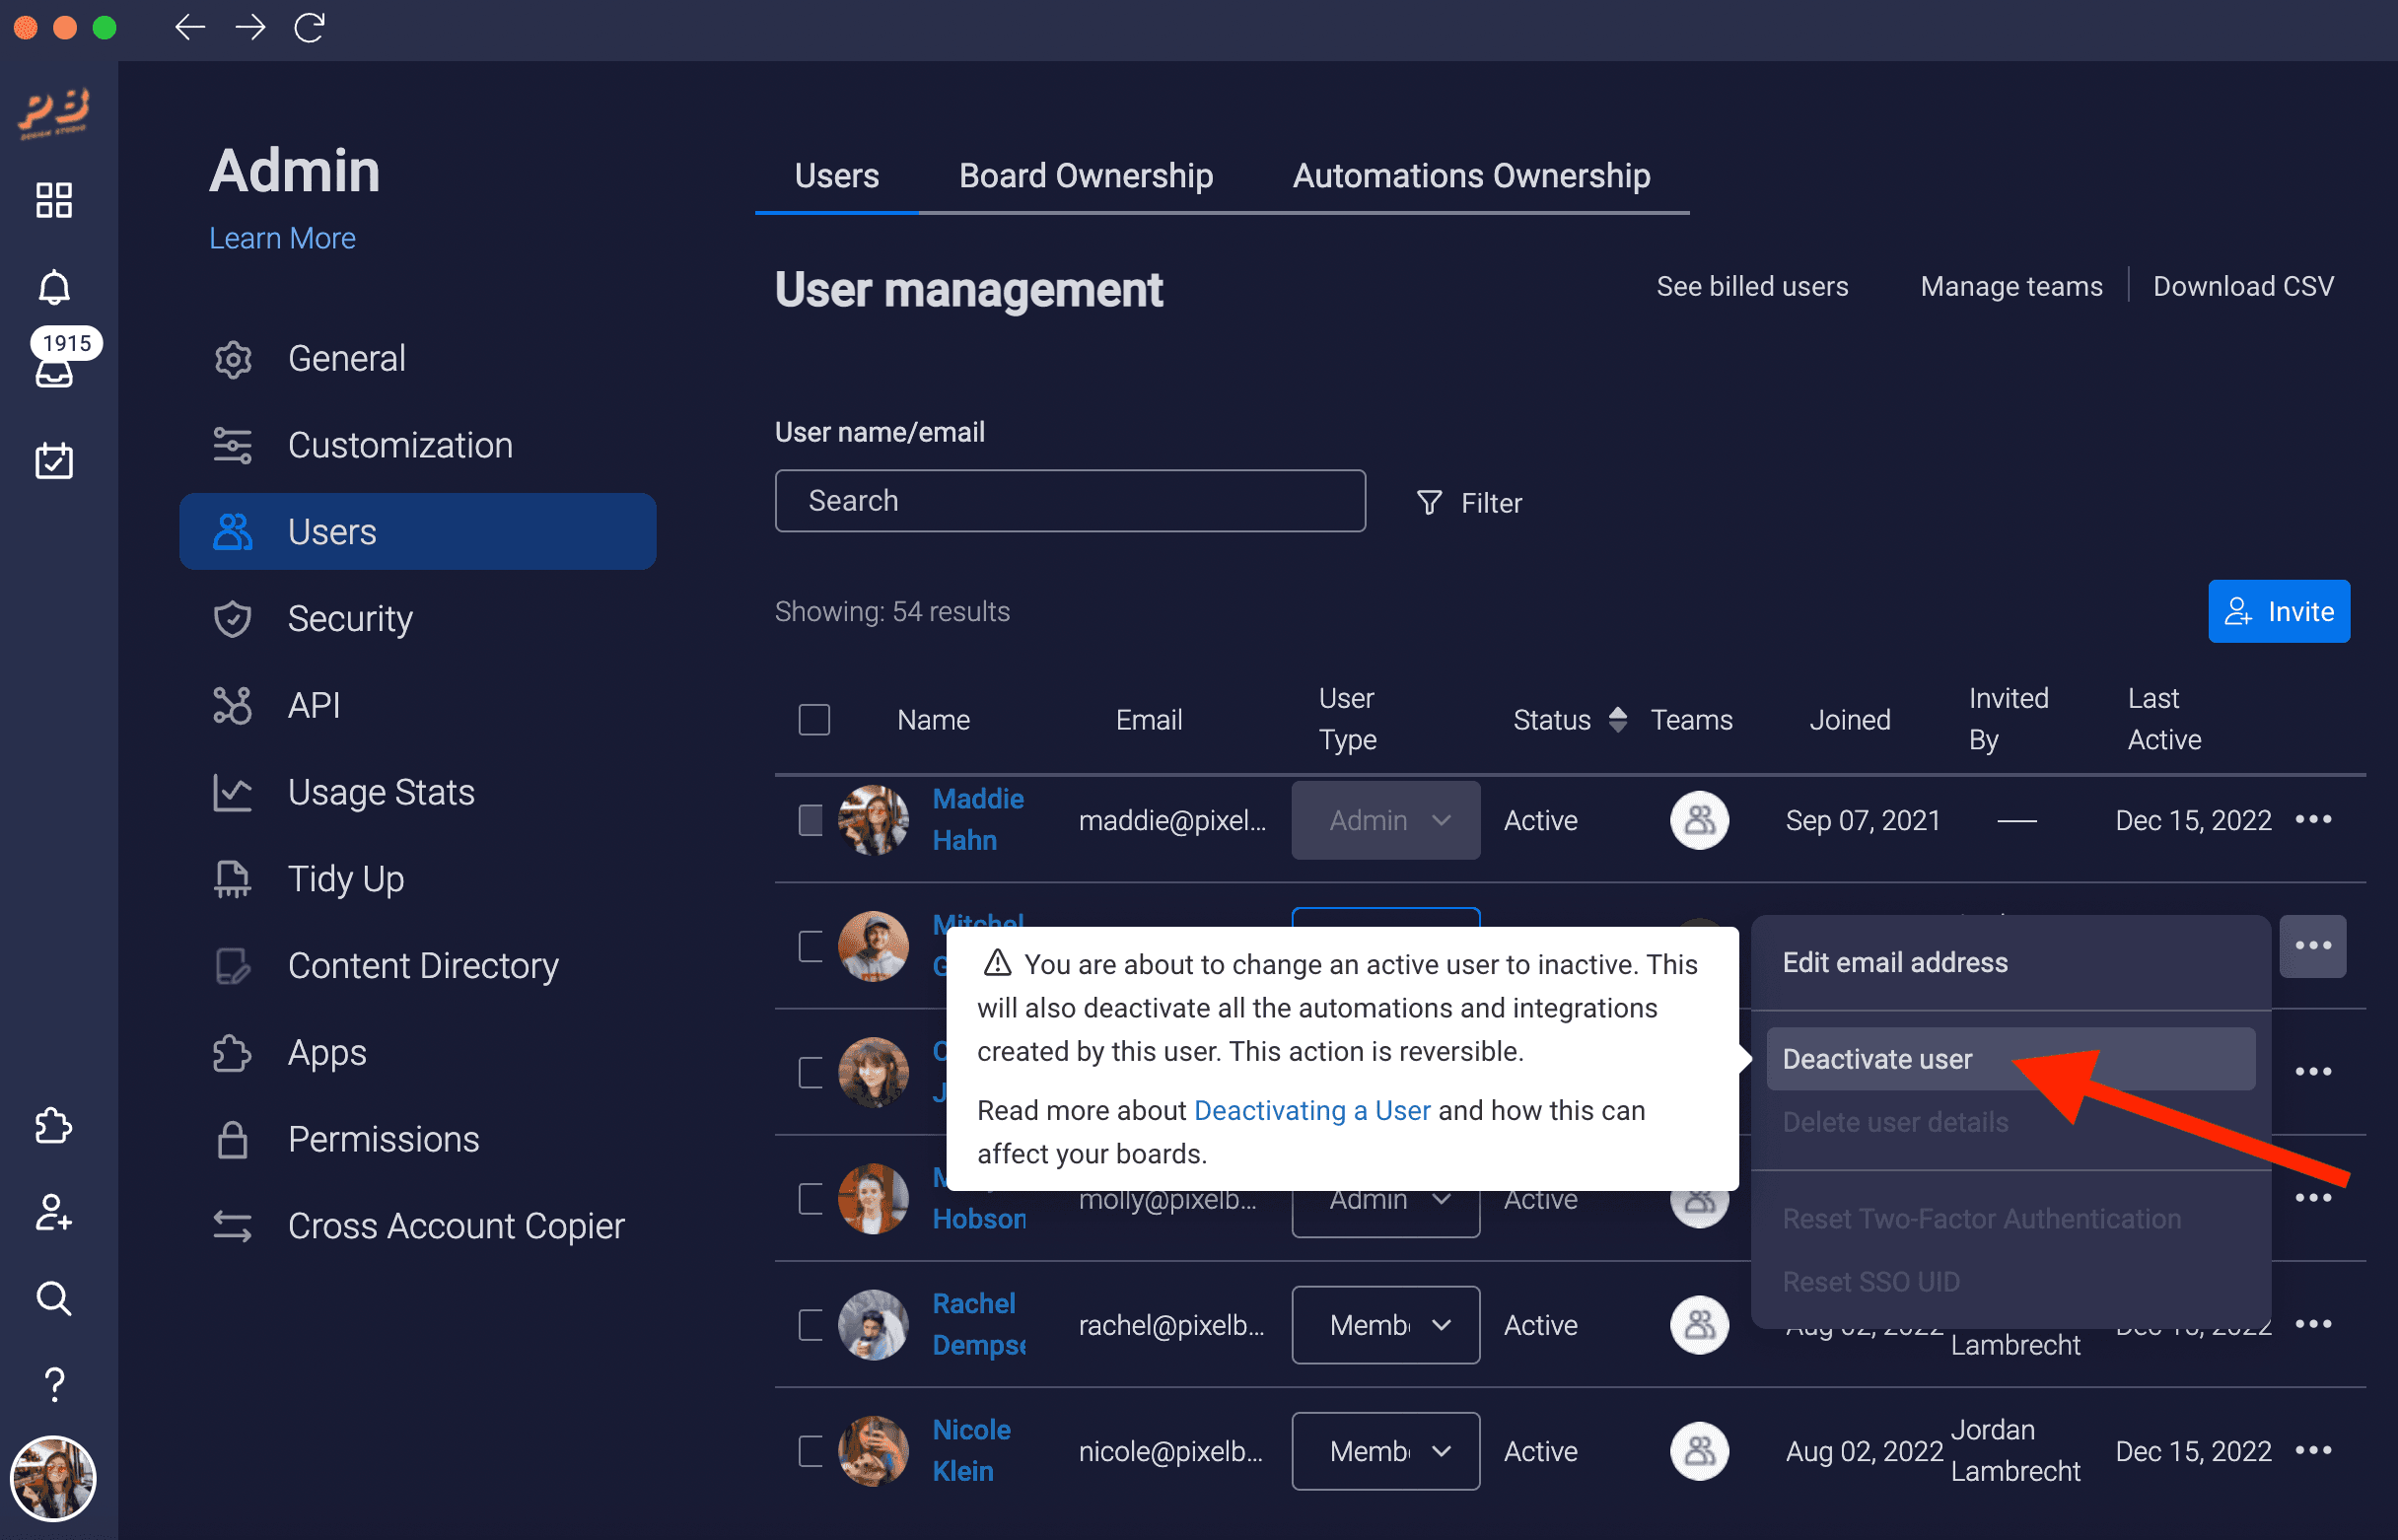Open the inbox with 1915 badge
Screen dimensions: 2398x1540
tap(54, 372)
